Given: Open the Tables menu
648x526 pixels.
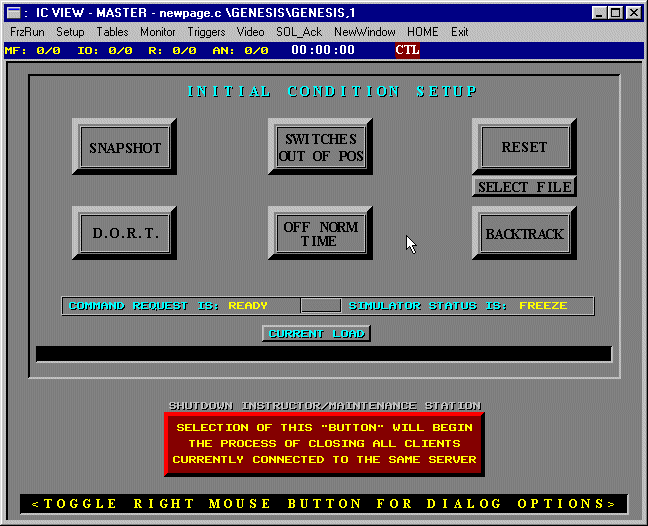Looking at the screenshot, I should 112,32.
